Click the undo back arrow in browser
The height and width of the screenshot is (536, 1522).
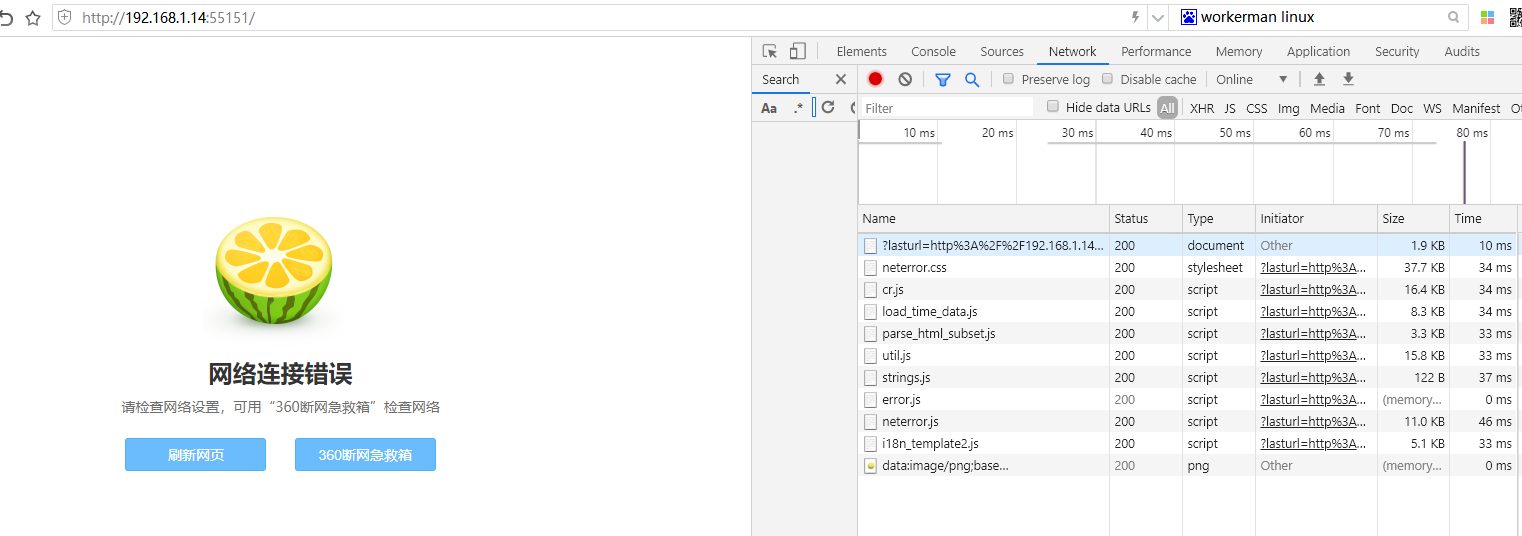6,18
